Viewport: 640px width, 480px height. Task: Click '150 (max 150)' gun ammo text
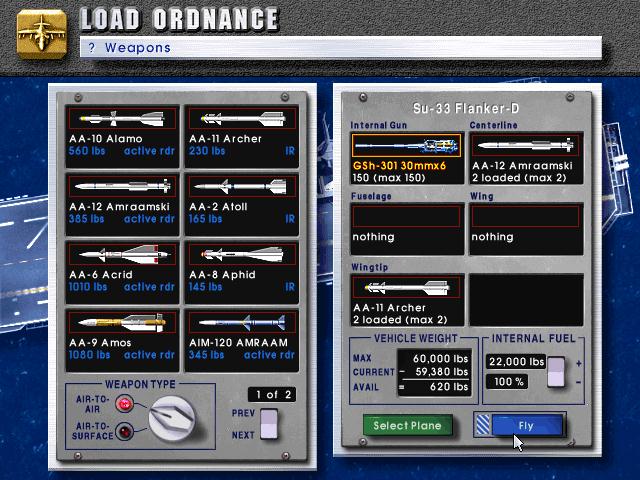point(389,178)
